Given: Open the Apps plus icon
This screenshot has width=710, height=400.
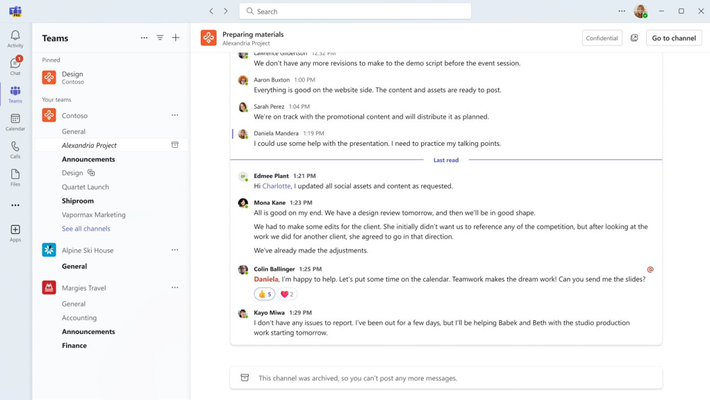Looking at the screenshot, I should pyautogui.click(x=15, y=233).
